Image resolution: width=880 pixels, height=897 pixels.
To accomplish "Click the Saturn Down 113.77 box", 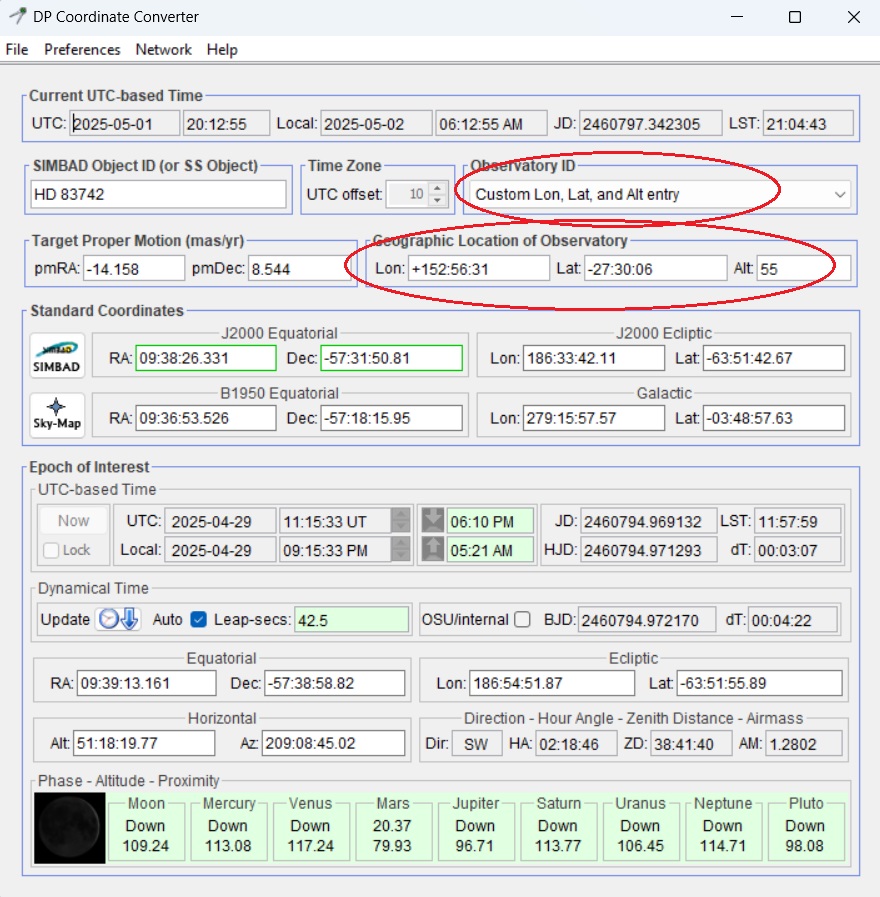I will 558,831.
